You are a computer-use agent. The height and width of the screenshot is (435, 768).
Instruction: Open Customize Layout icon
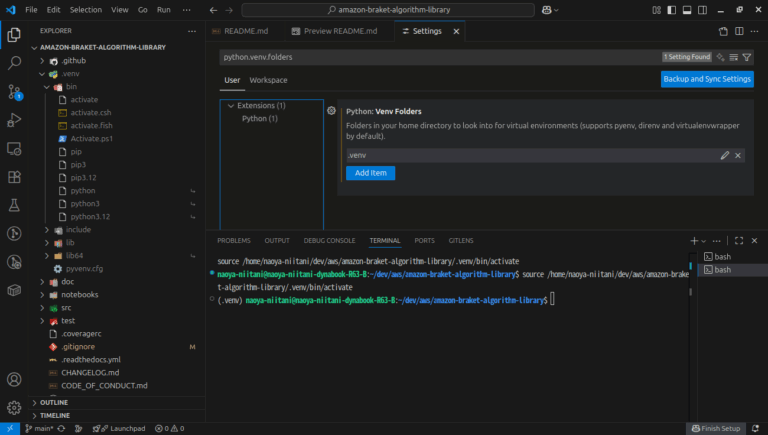click(657, 10)
